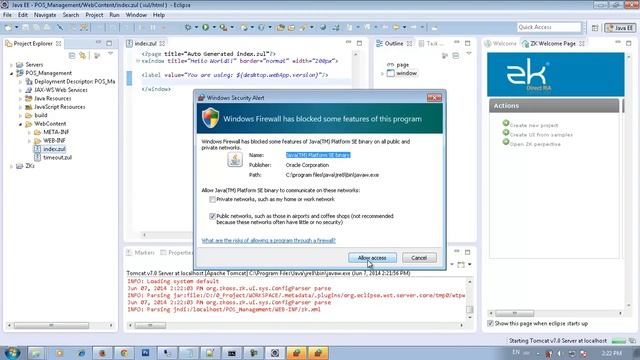This screenshot has width=640, height=360.
Task: Click the Debug toolbar icon (bug)
Action: 188,27
